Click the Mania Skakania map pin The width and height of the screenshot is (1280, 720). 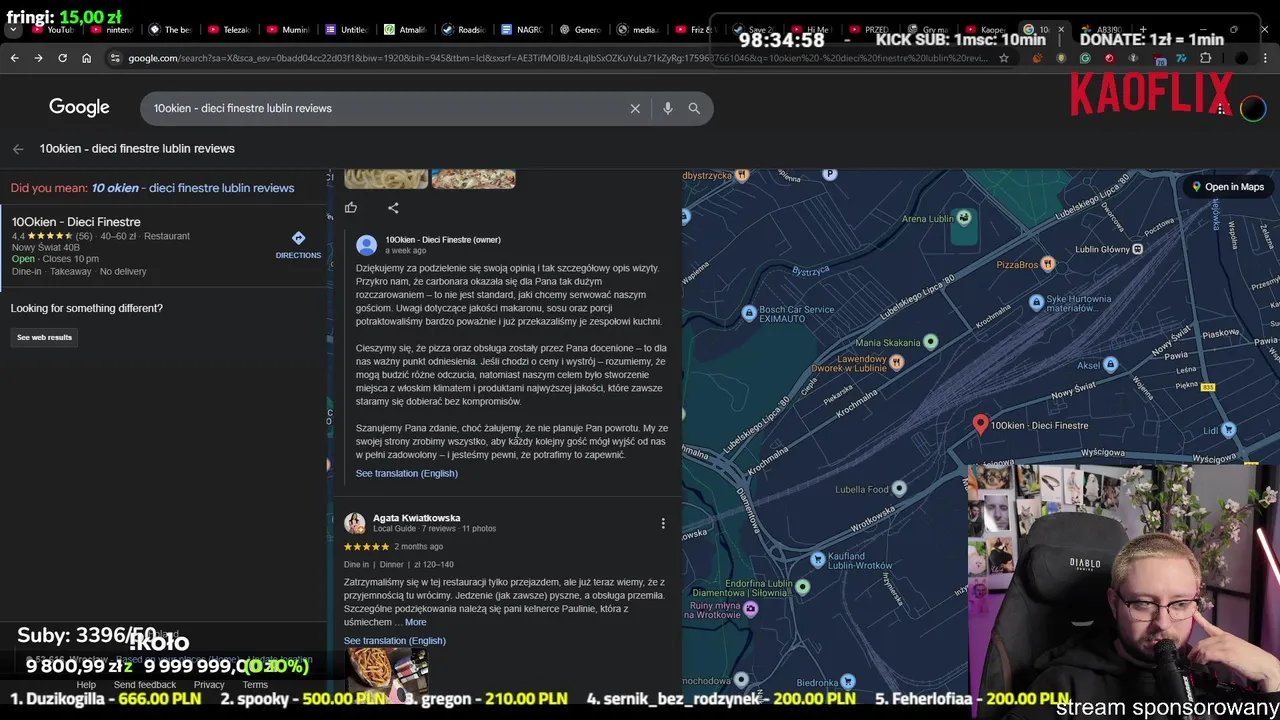point(931,342)
